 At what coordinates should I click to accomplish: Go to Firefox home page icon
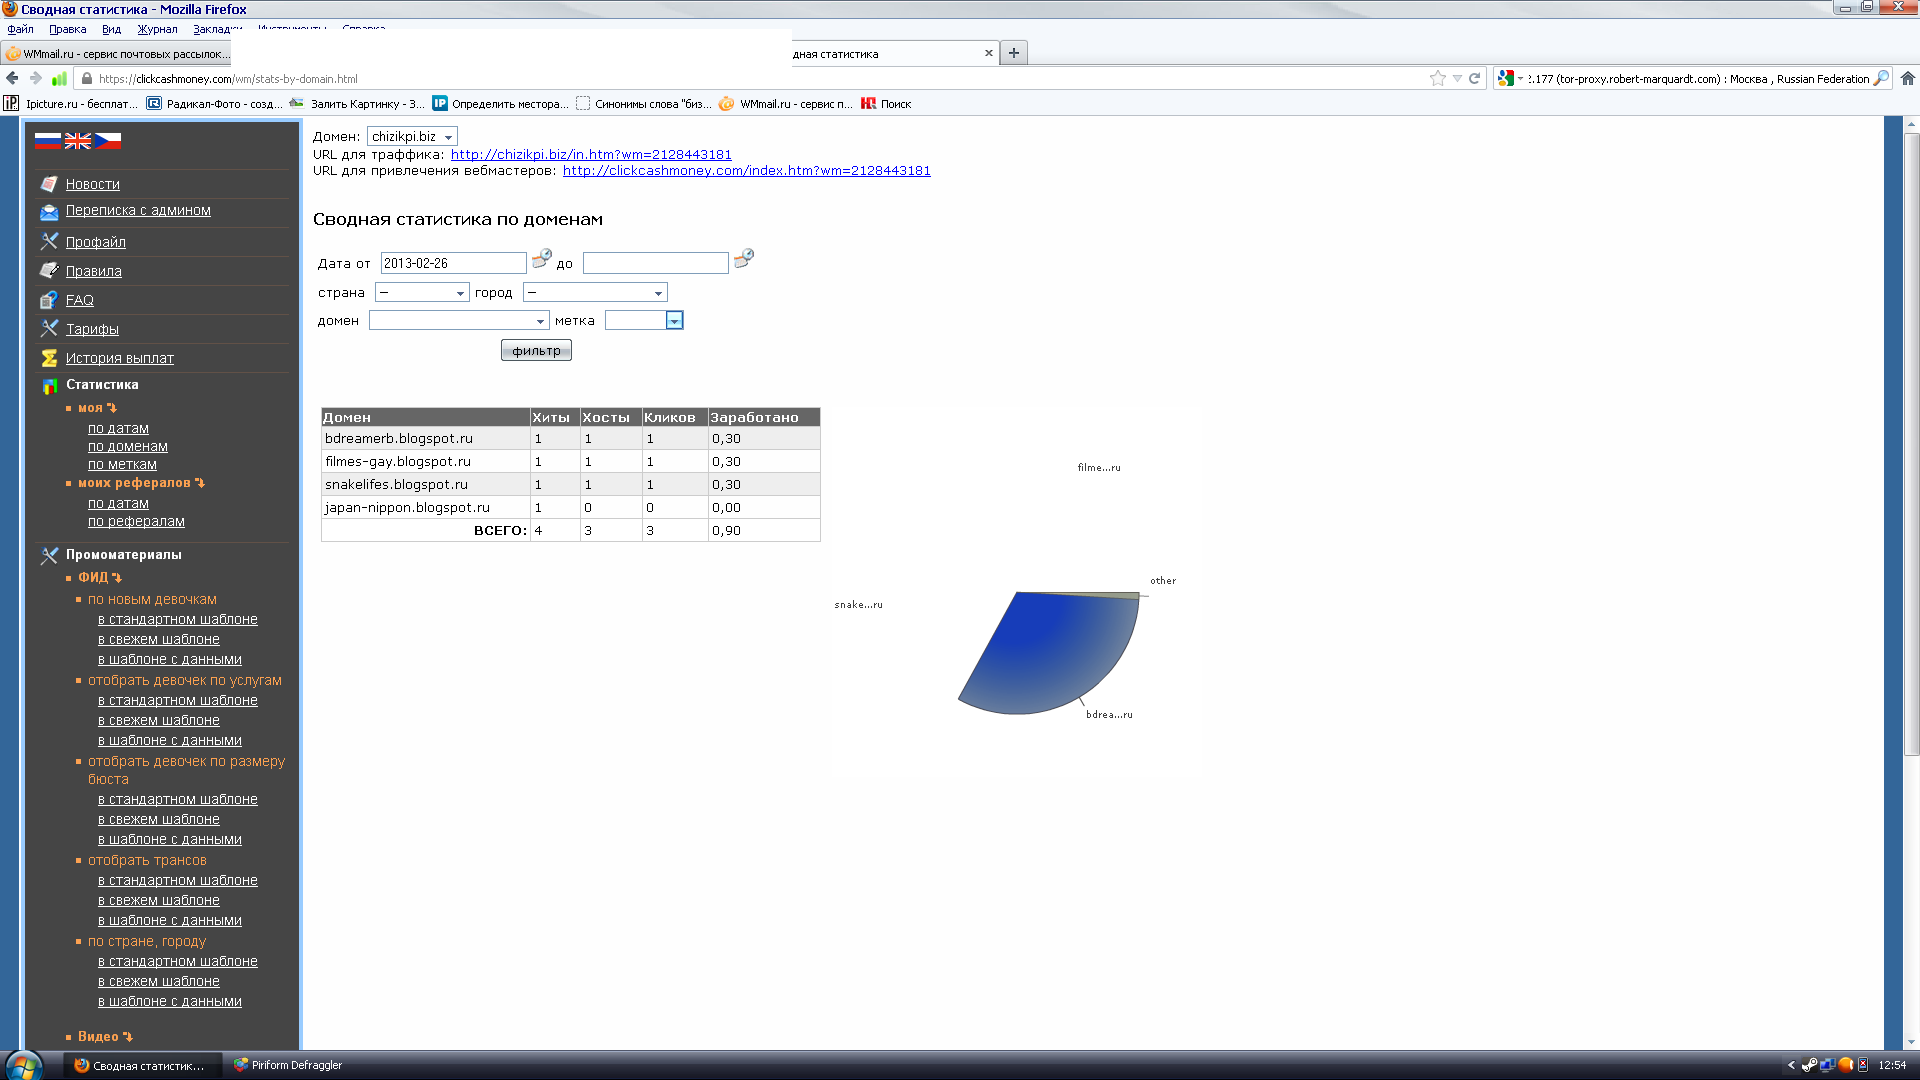click(1907, 79)
